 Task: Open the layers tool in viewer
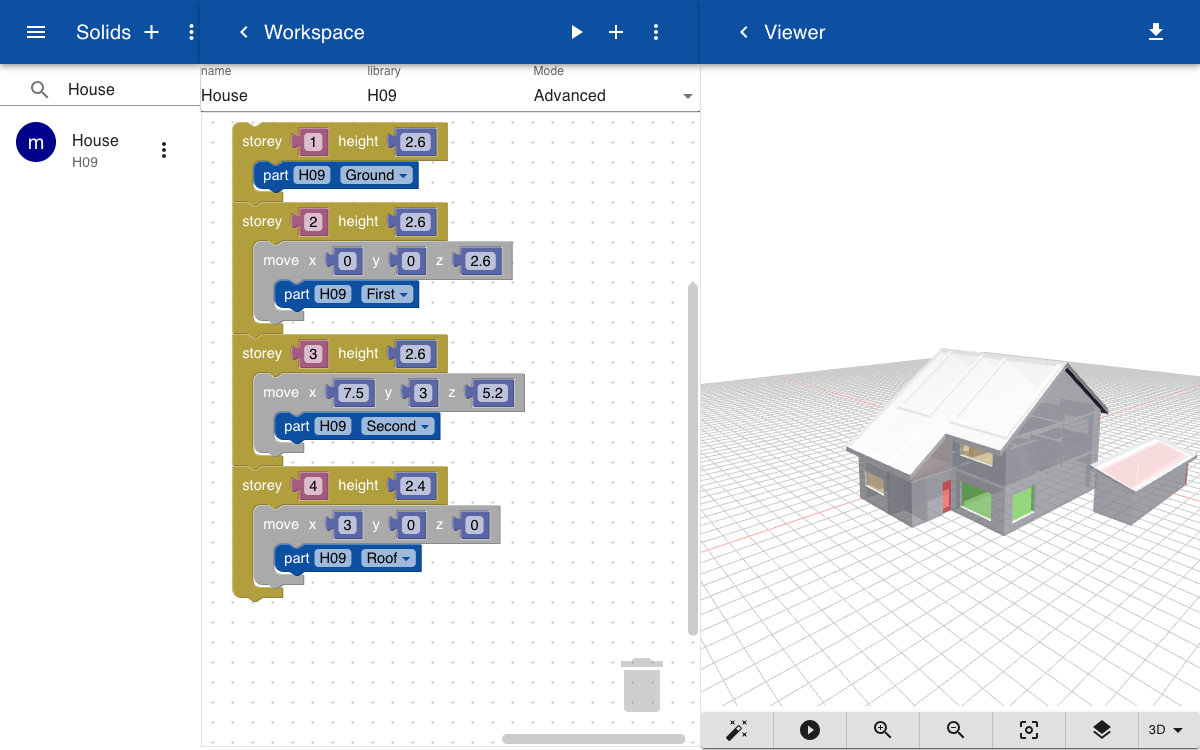(1102, 730)
